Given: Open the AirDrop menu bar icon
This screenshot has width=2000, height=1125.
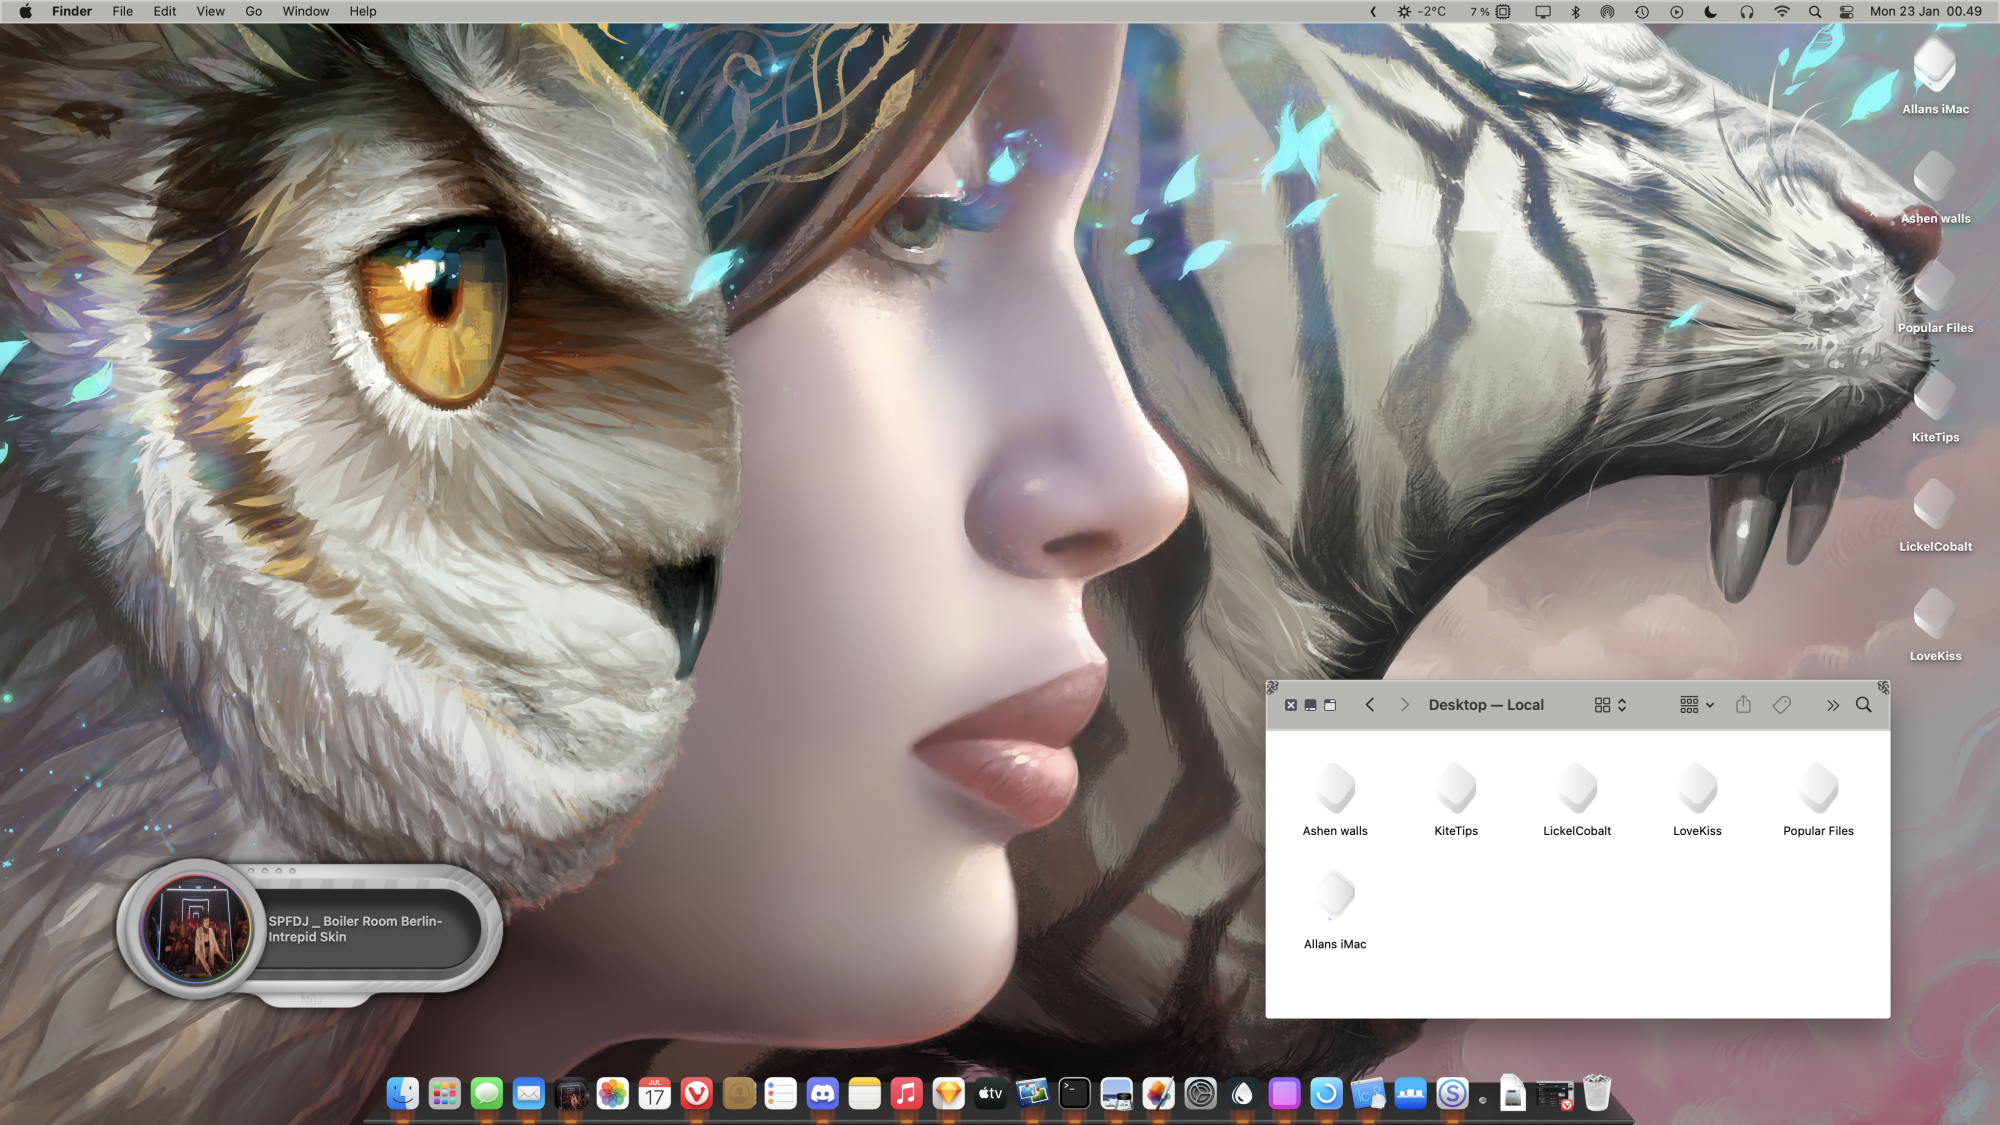Looking at the screenshot, I should tap(1607, 11).
